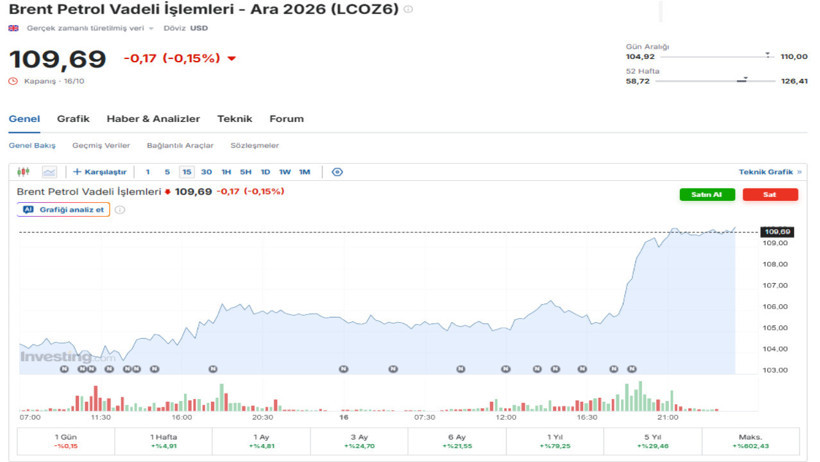Click the green Satın Al button

coord(707,195)
